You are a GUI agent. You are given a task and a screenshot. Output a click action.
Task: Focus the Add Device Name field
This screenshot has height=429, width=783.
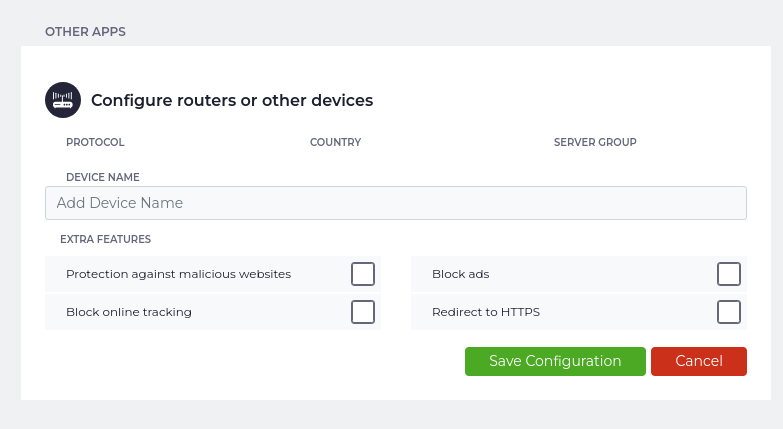pos(396,203)
